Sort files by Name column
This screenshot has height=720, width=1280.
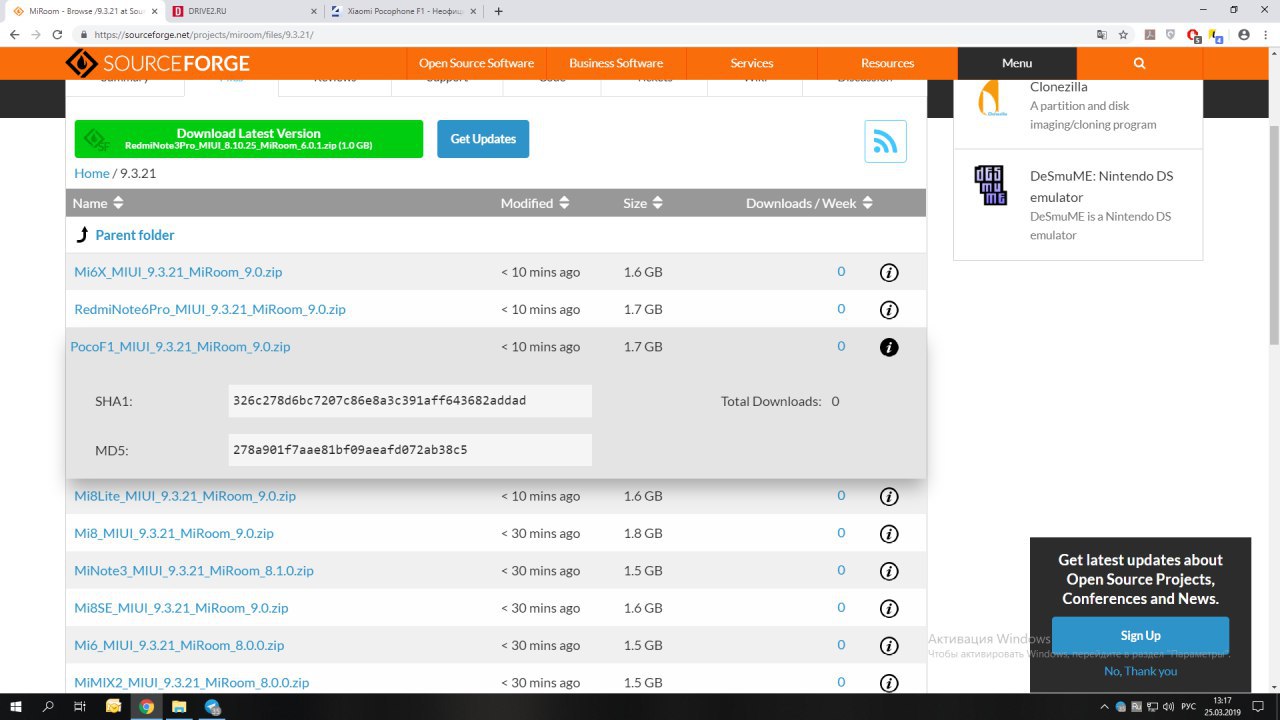click(98, 203)
